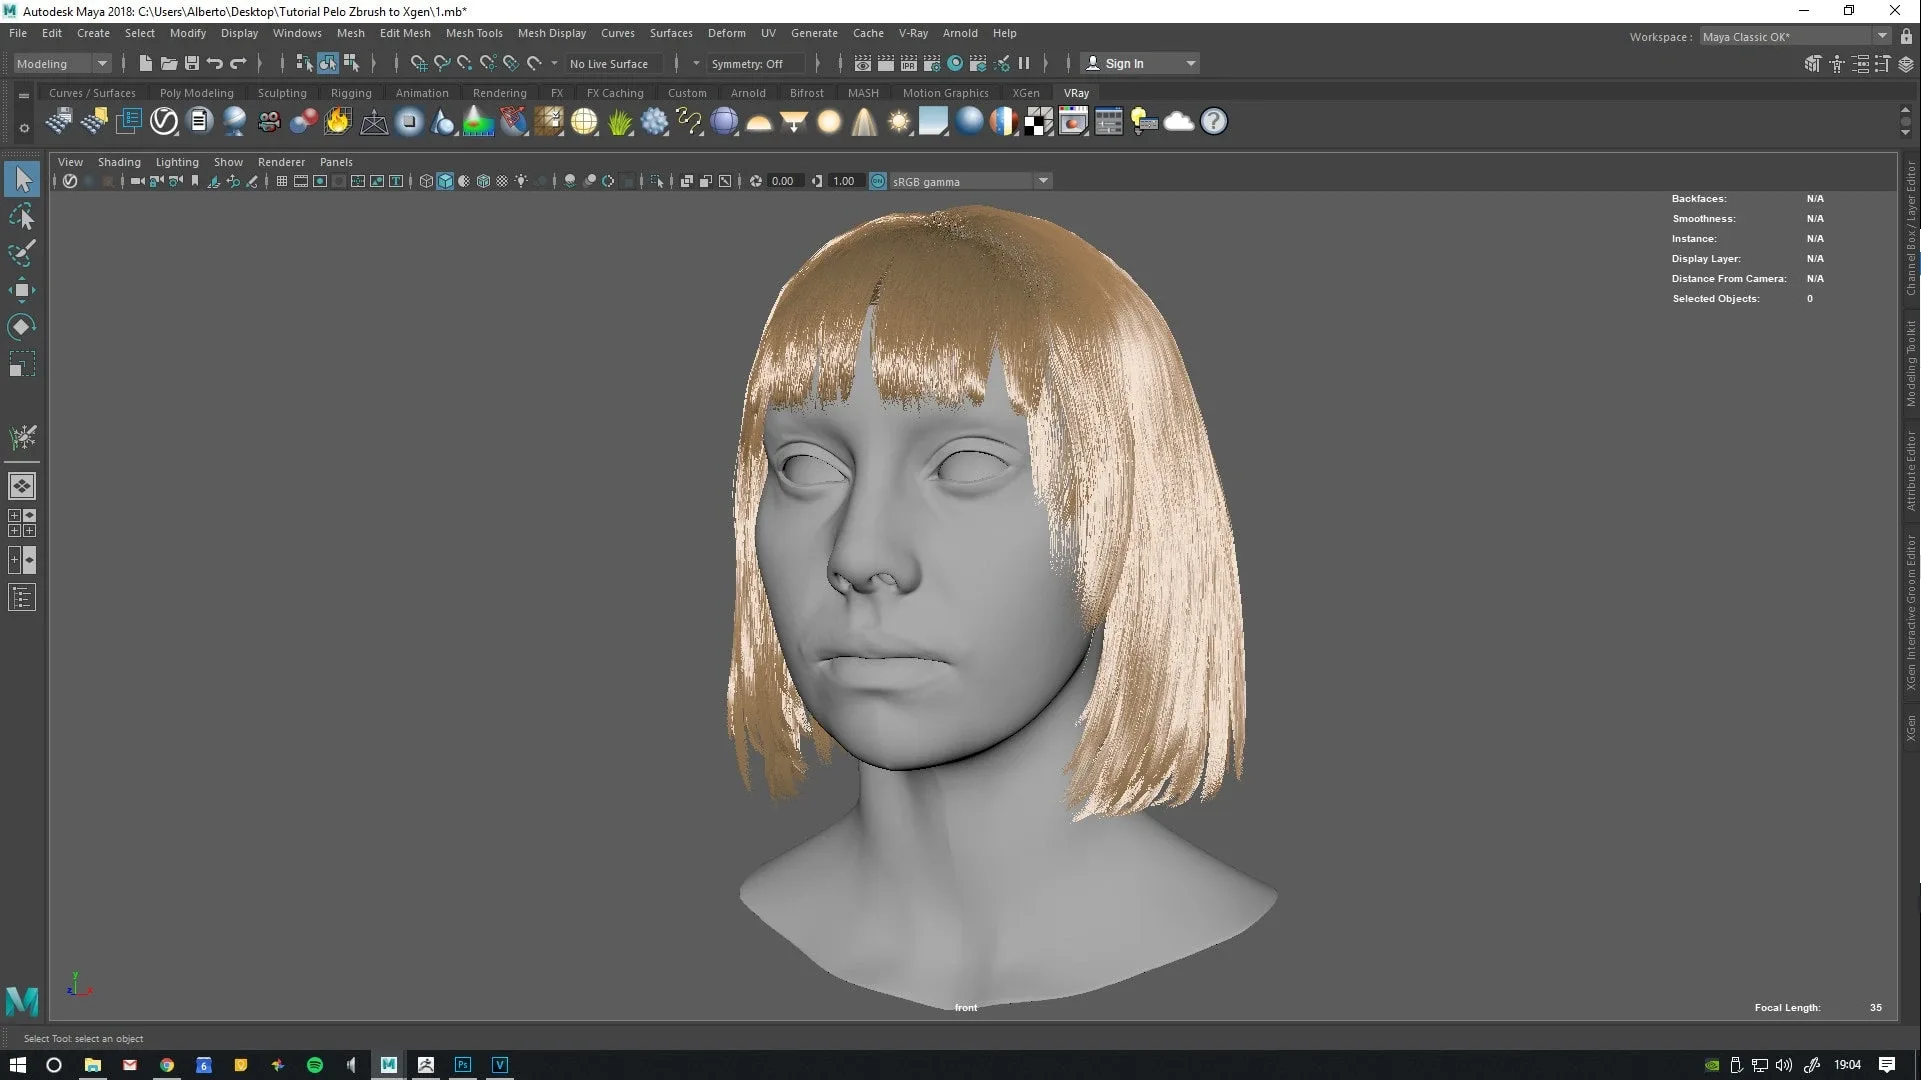Click the V-Ray Fur grass icon in the shelf

tap(618, 121)
